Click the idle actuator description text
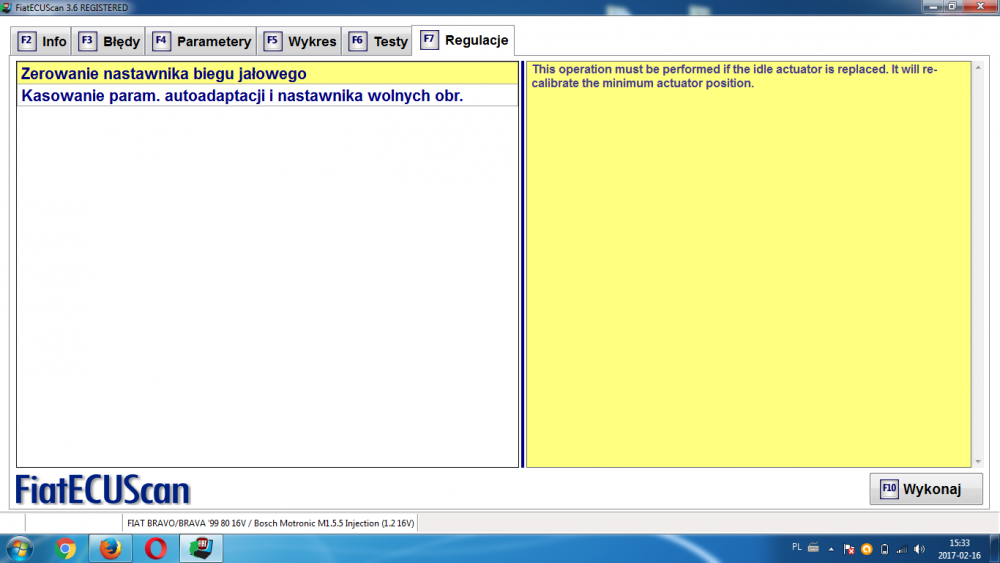This screenshot has width=1000, height=563. (735, 76)
